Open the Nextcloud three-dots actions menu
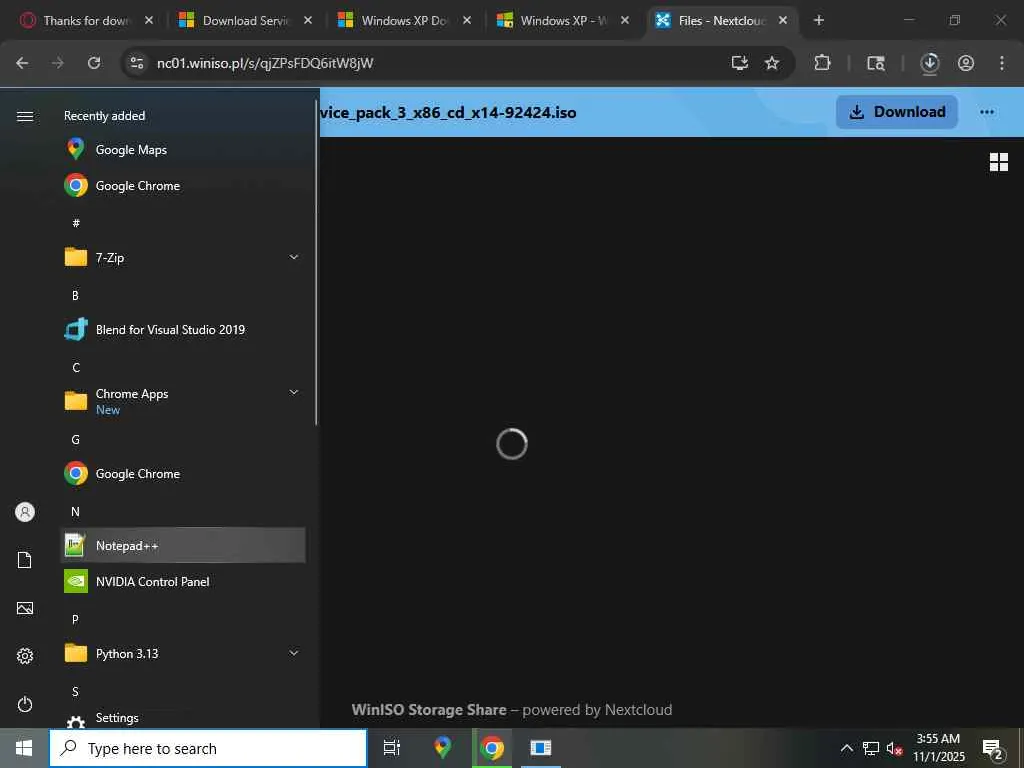1024x768 pixels. coord(987,112)
